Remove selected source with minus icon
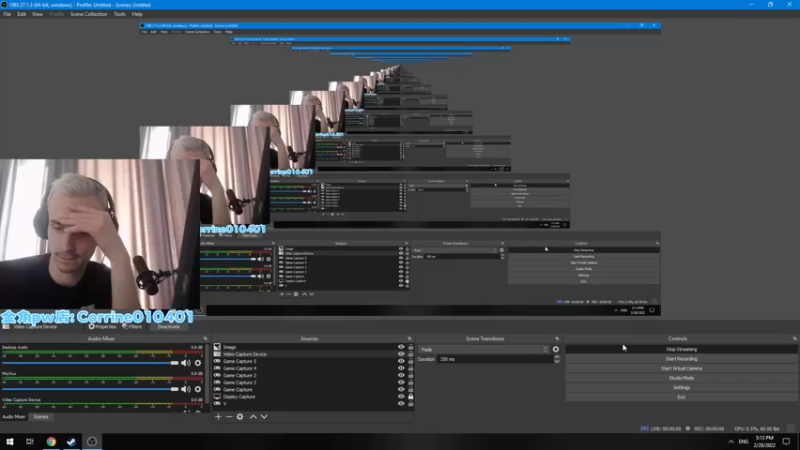 pos(229,417)
